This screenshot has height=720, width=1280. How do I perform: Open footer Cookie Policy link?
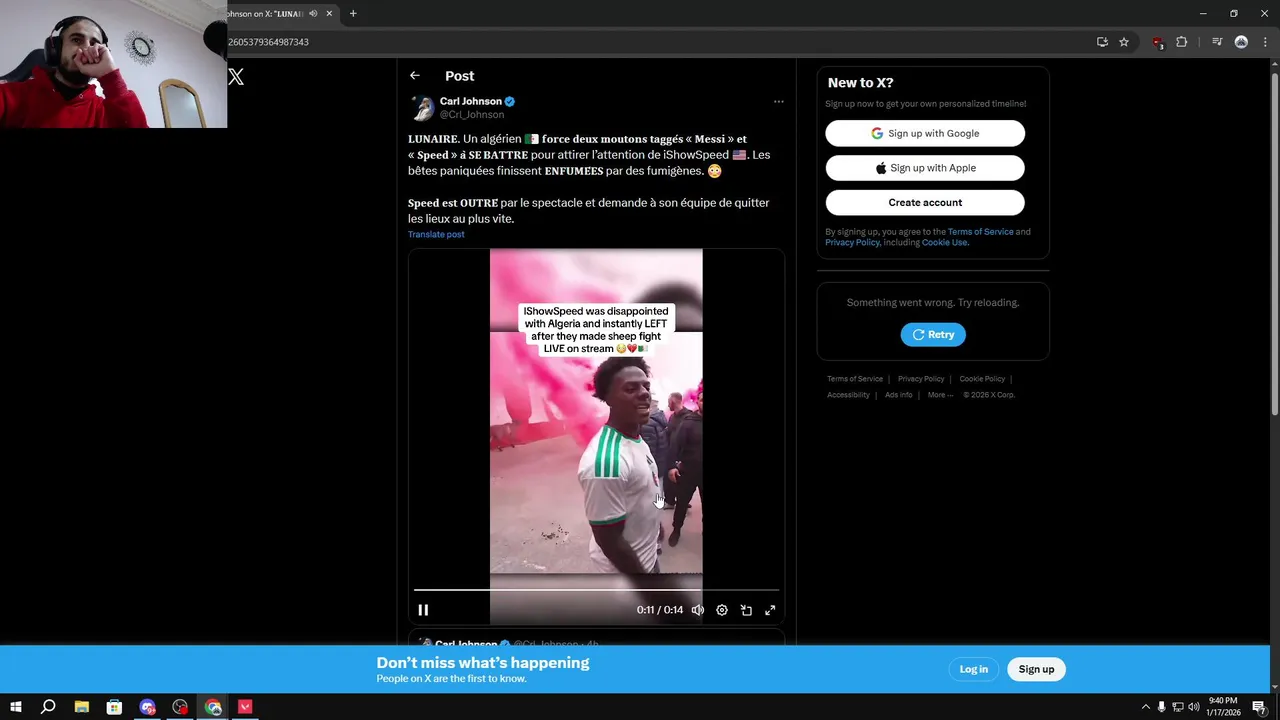(x=982, y=379)
